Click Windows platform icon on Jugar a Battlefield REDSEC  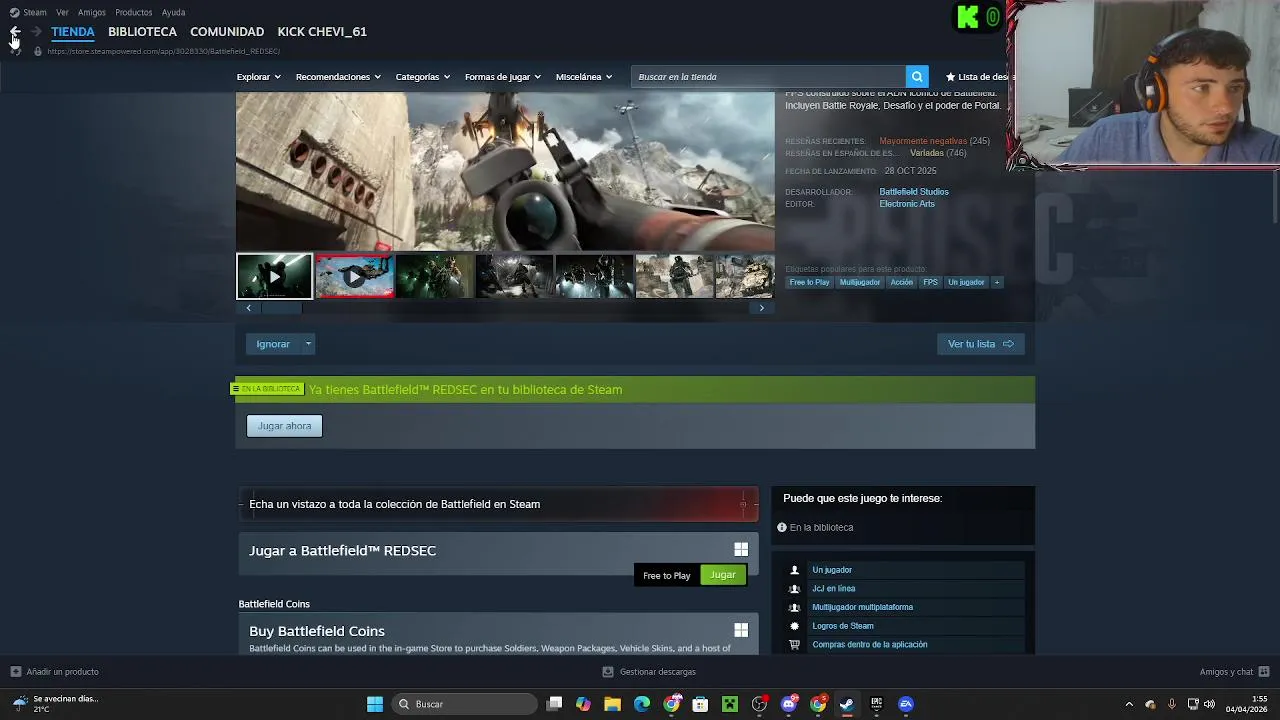point(741,550)
